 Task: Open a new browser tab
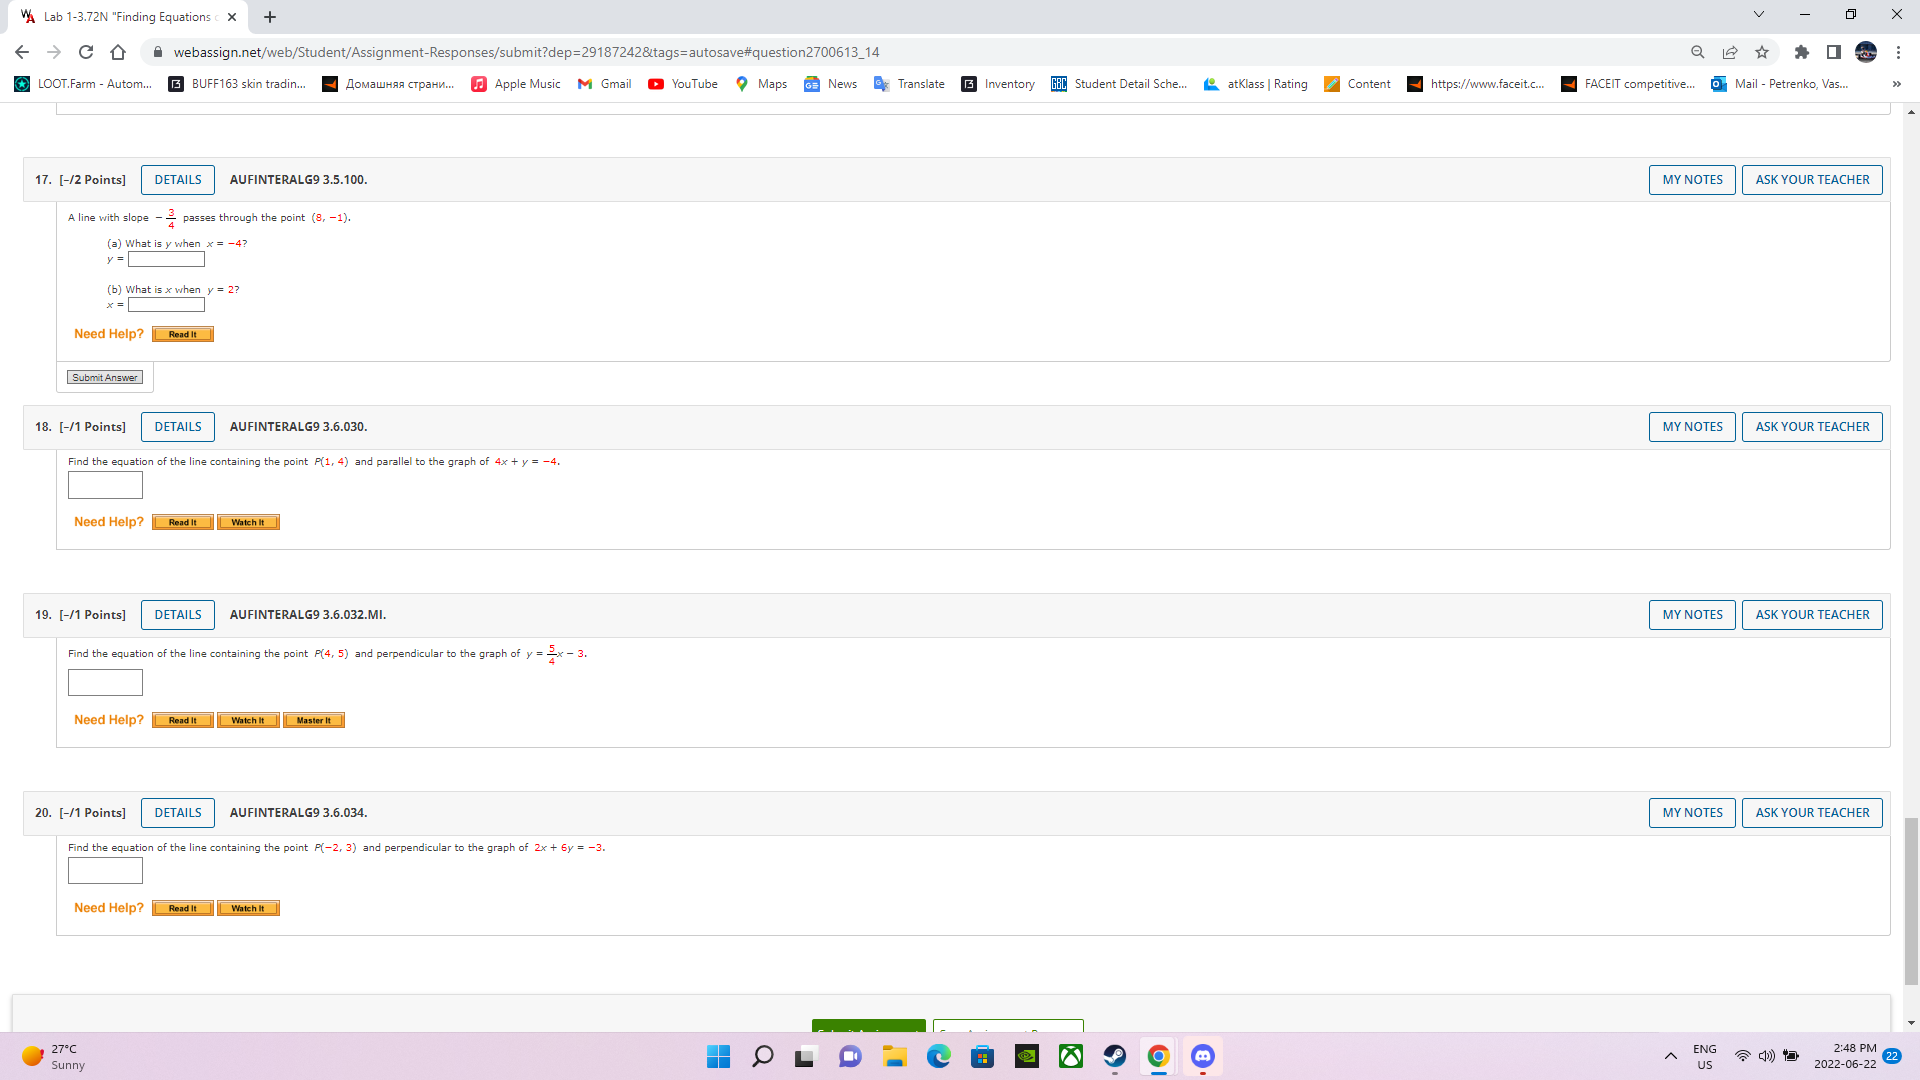(270, 17)
